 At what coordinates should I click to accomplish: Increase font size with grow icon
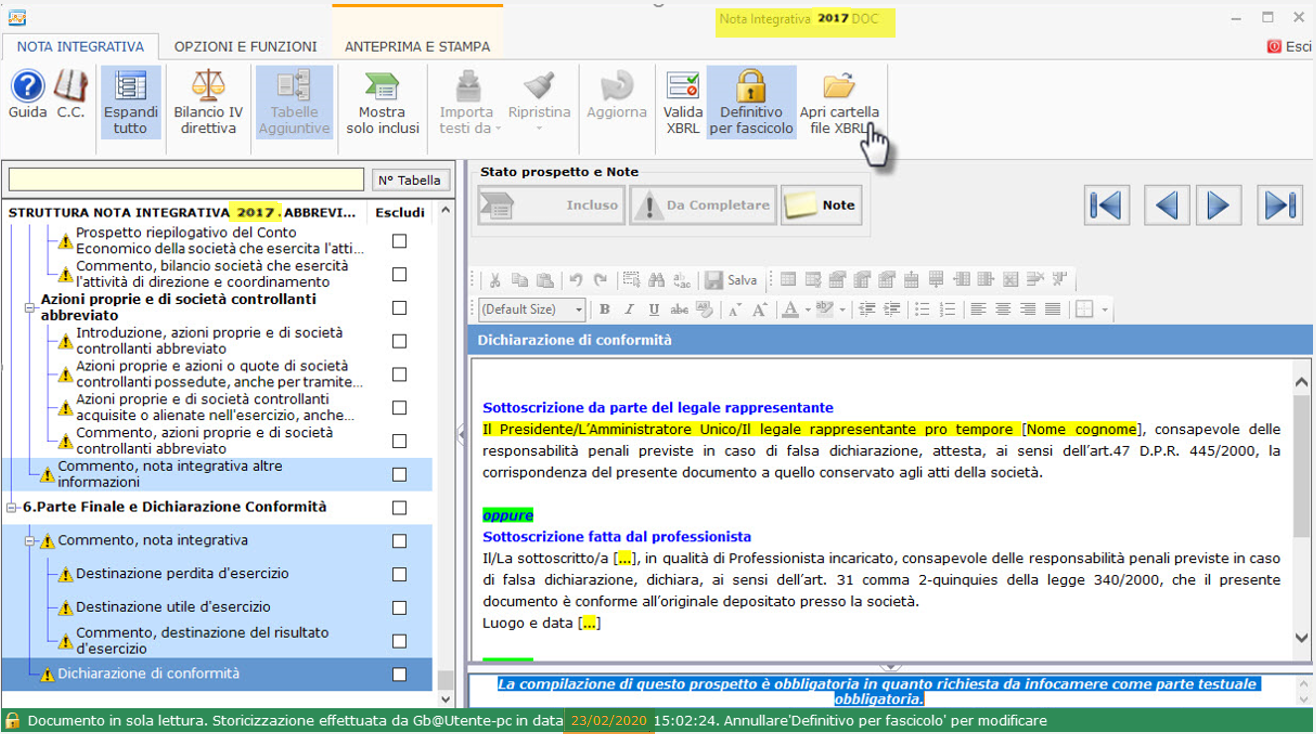click(760, 310)
